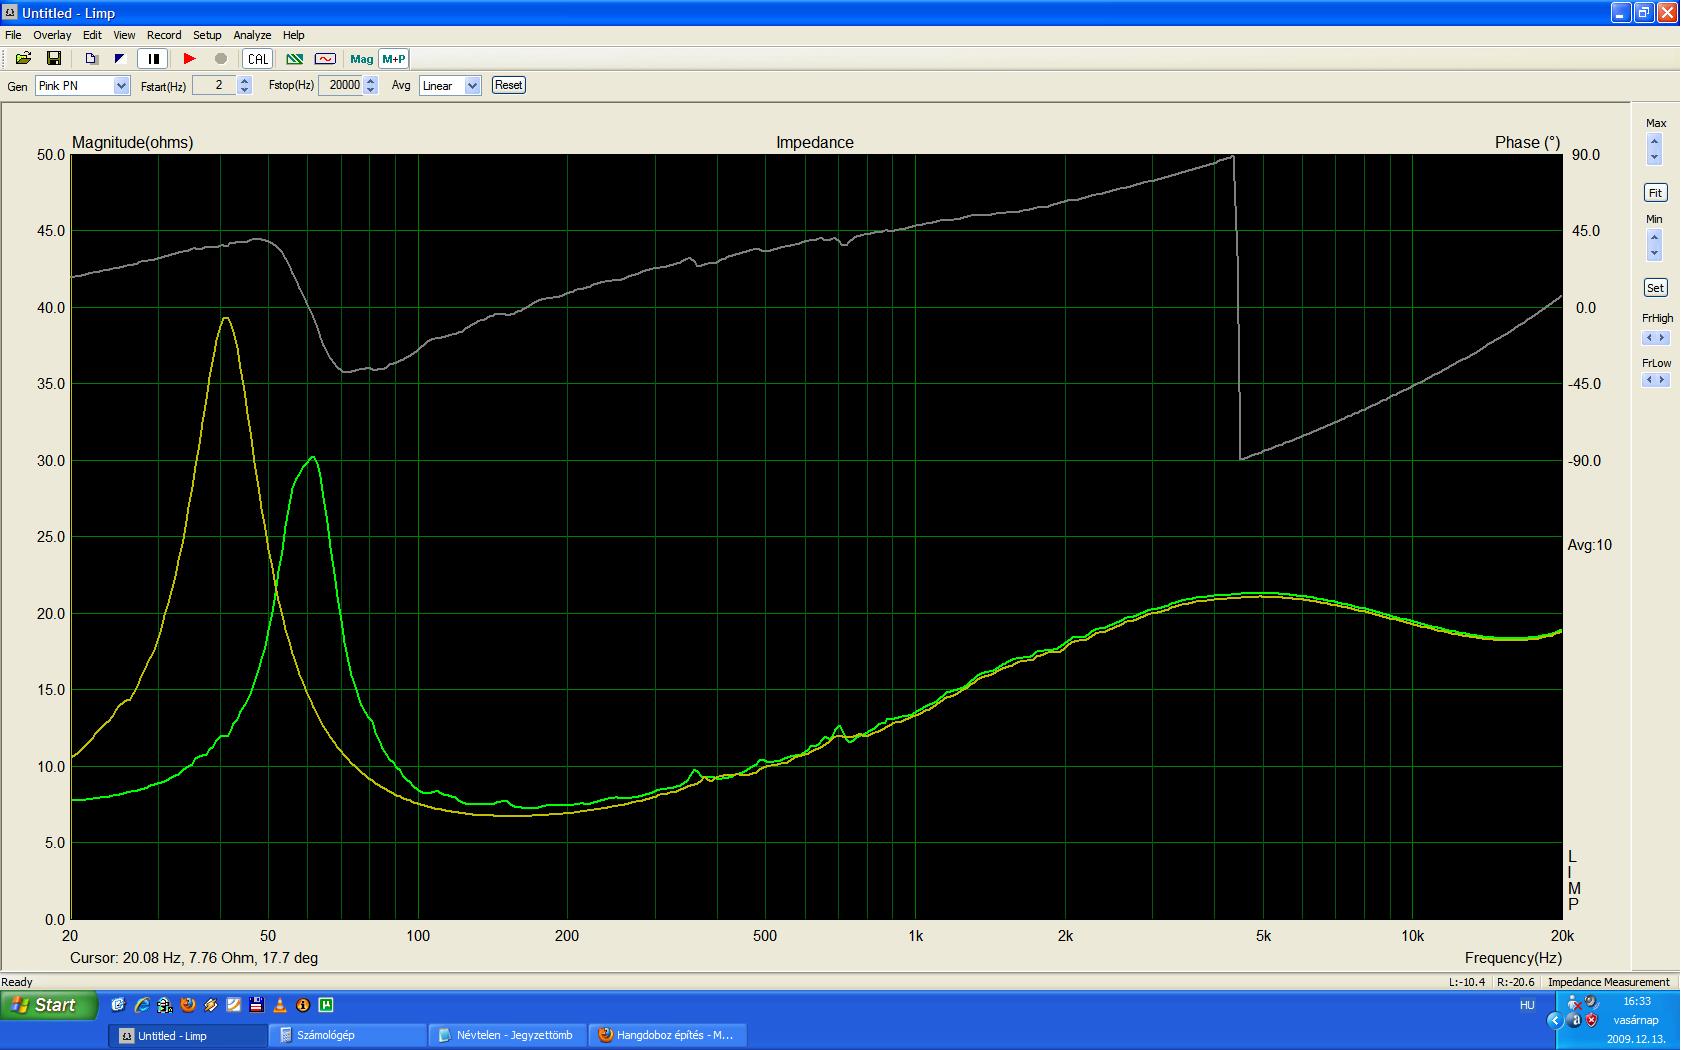The height and width of the screenshot is (1050, 1681).
Task: Open the Record menu
Action: tap(164, 35)
